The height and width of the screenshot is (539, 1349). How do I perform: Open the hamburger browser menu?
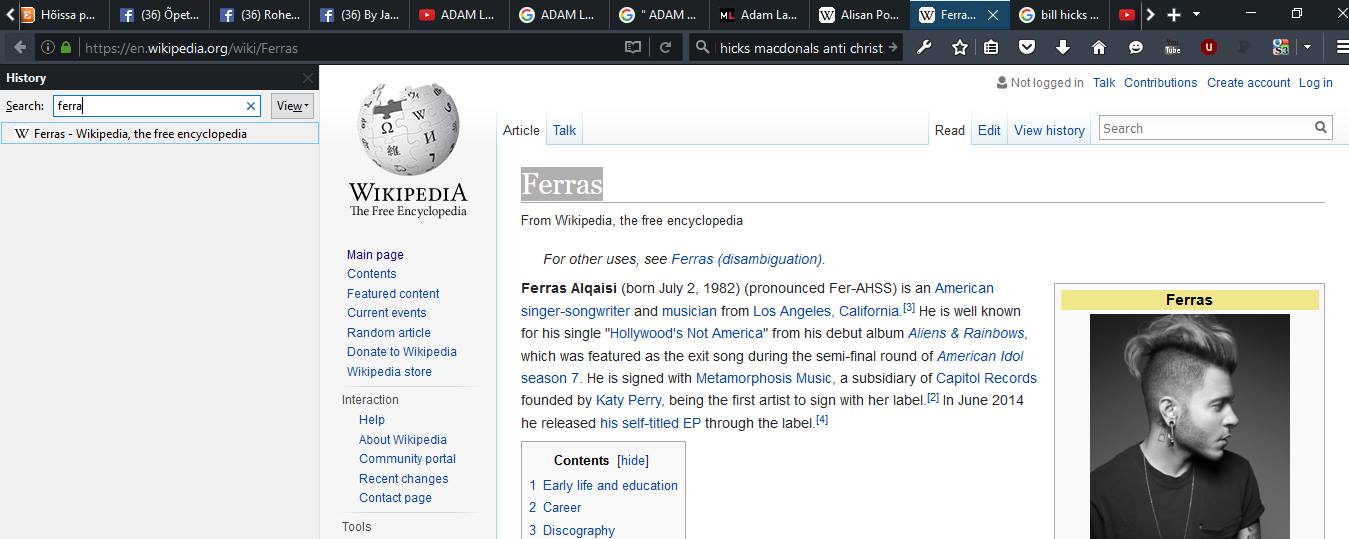[1341, 47]
